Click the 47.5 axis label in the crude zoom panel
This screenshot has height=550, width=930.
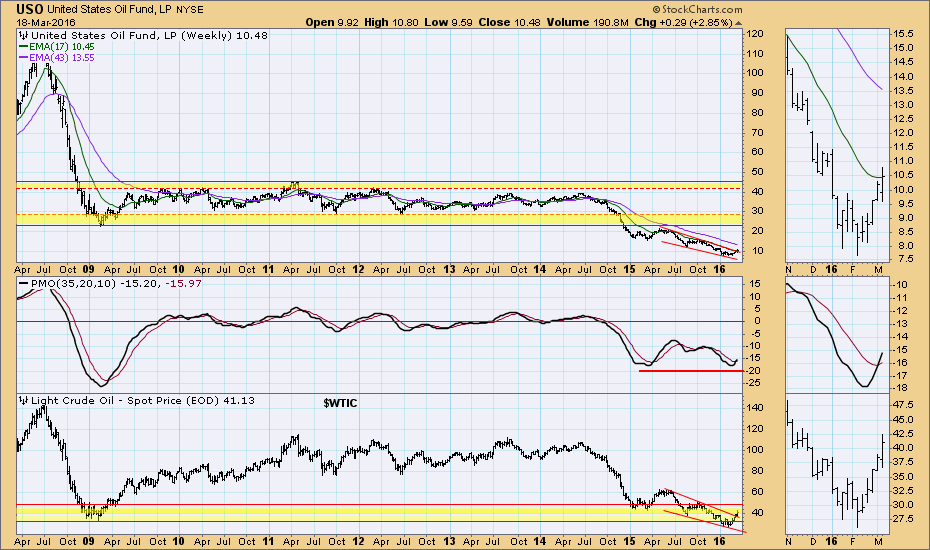(x=902, y=405)
